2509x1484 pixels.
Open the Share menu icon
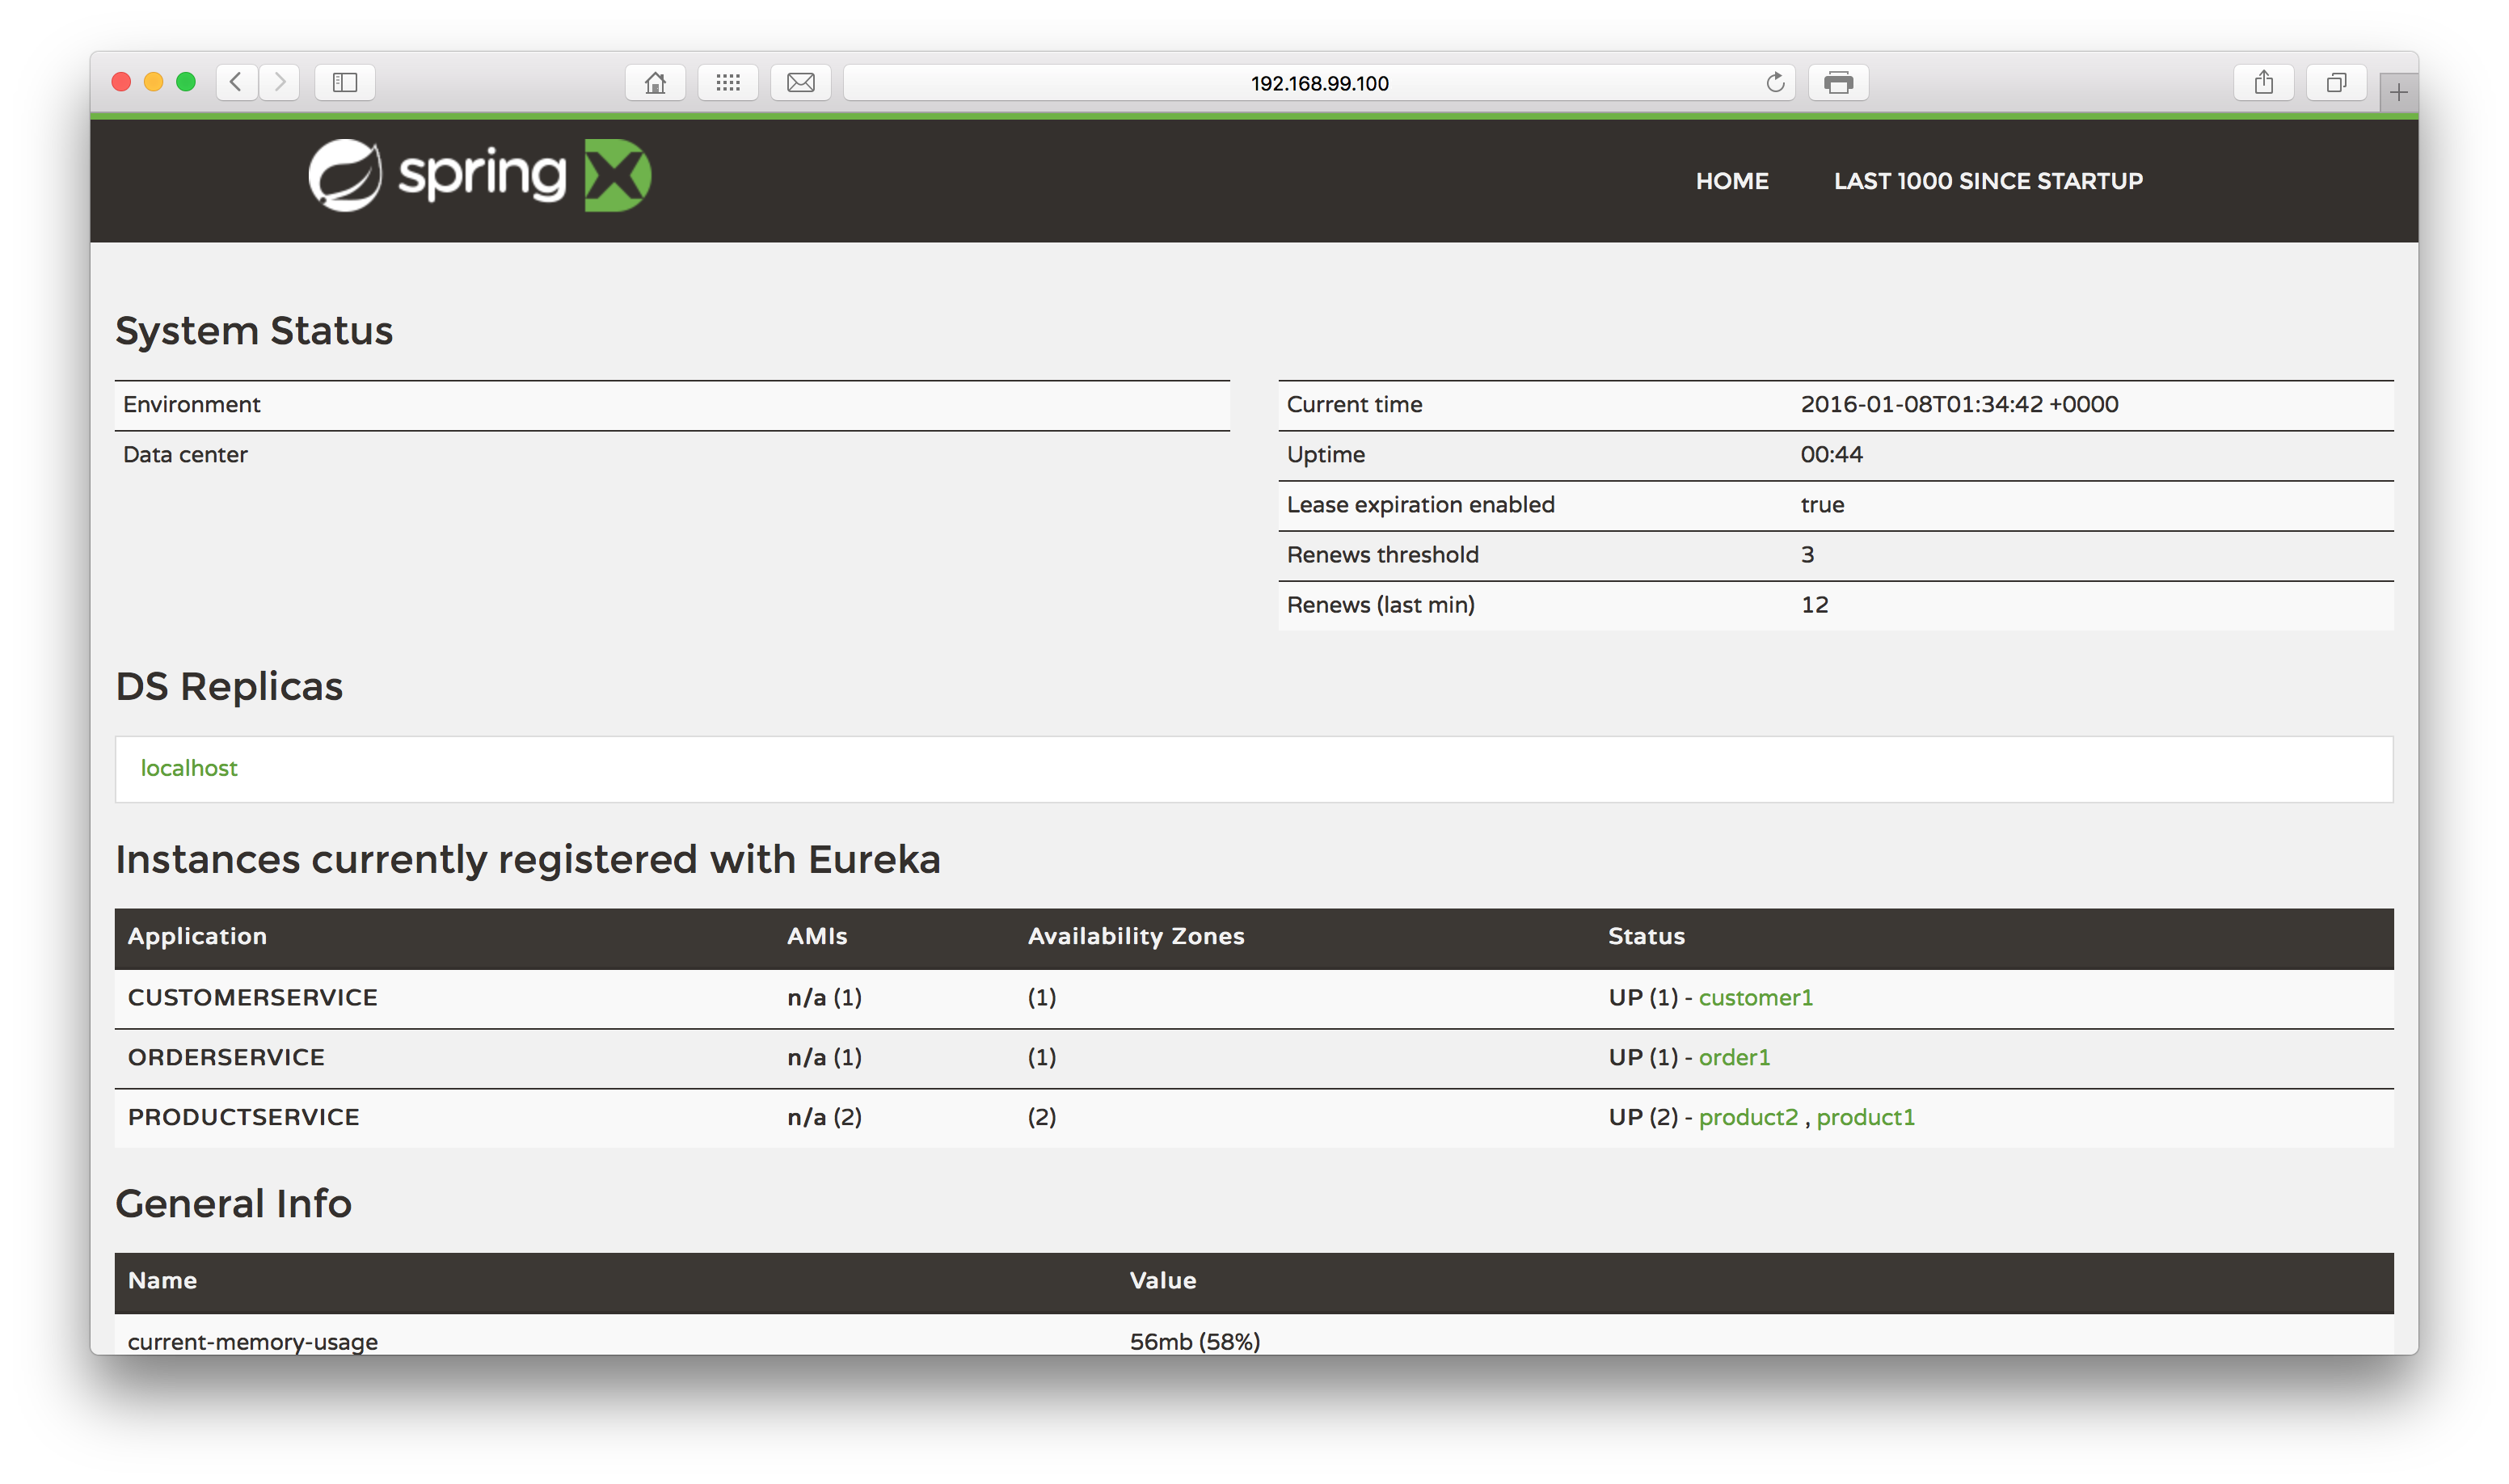point(2264,82)
